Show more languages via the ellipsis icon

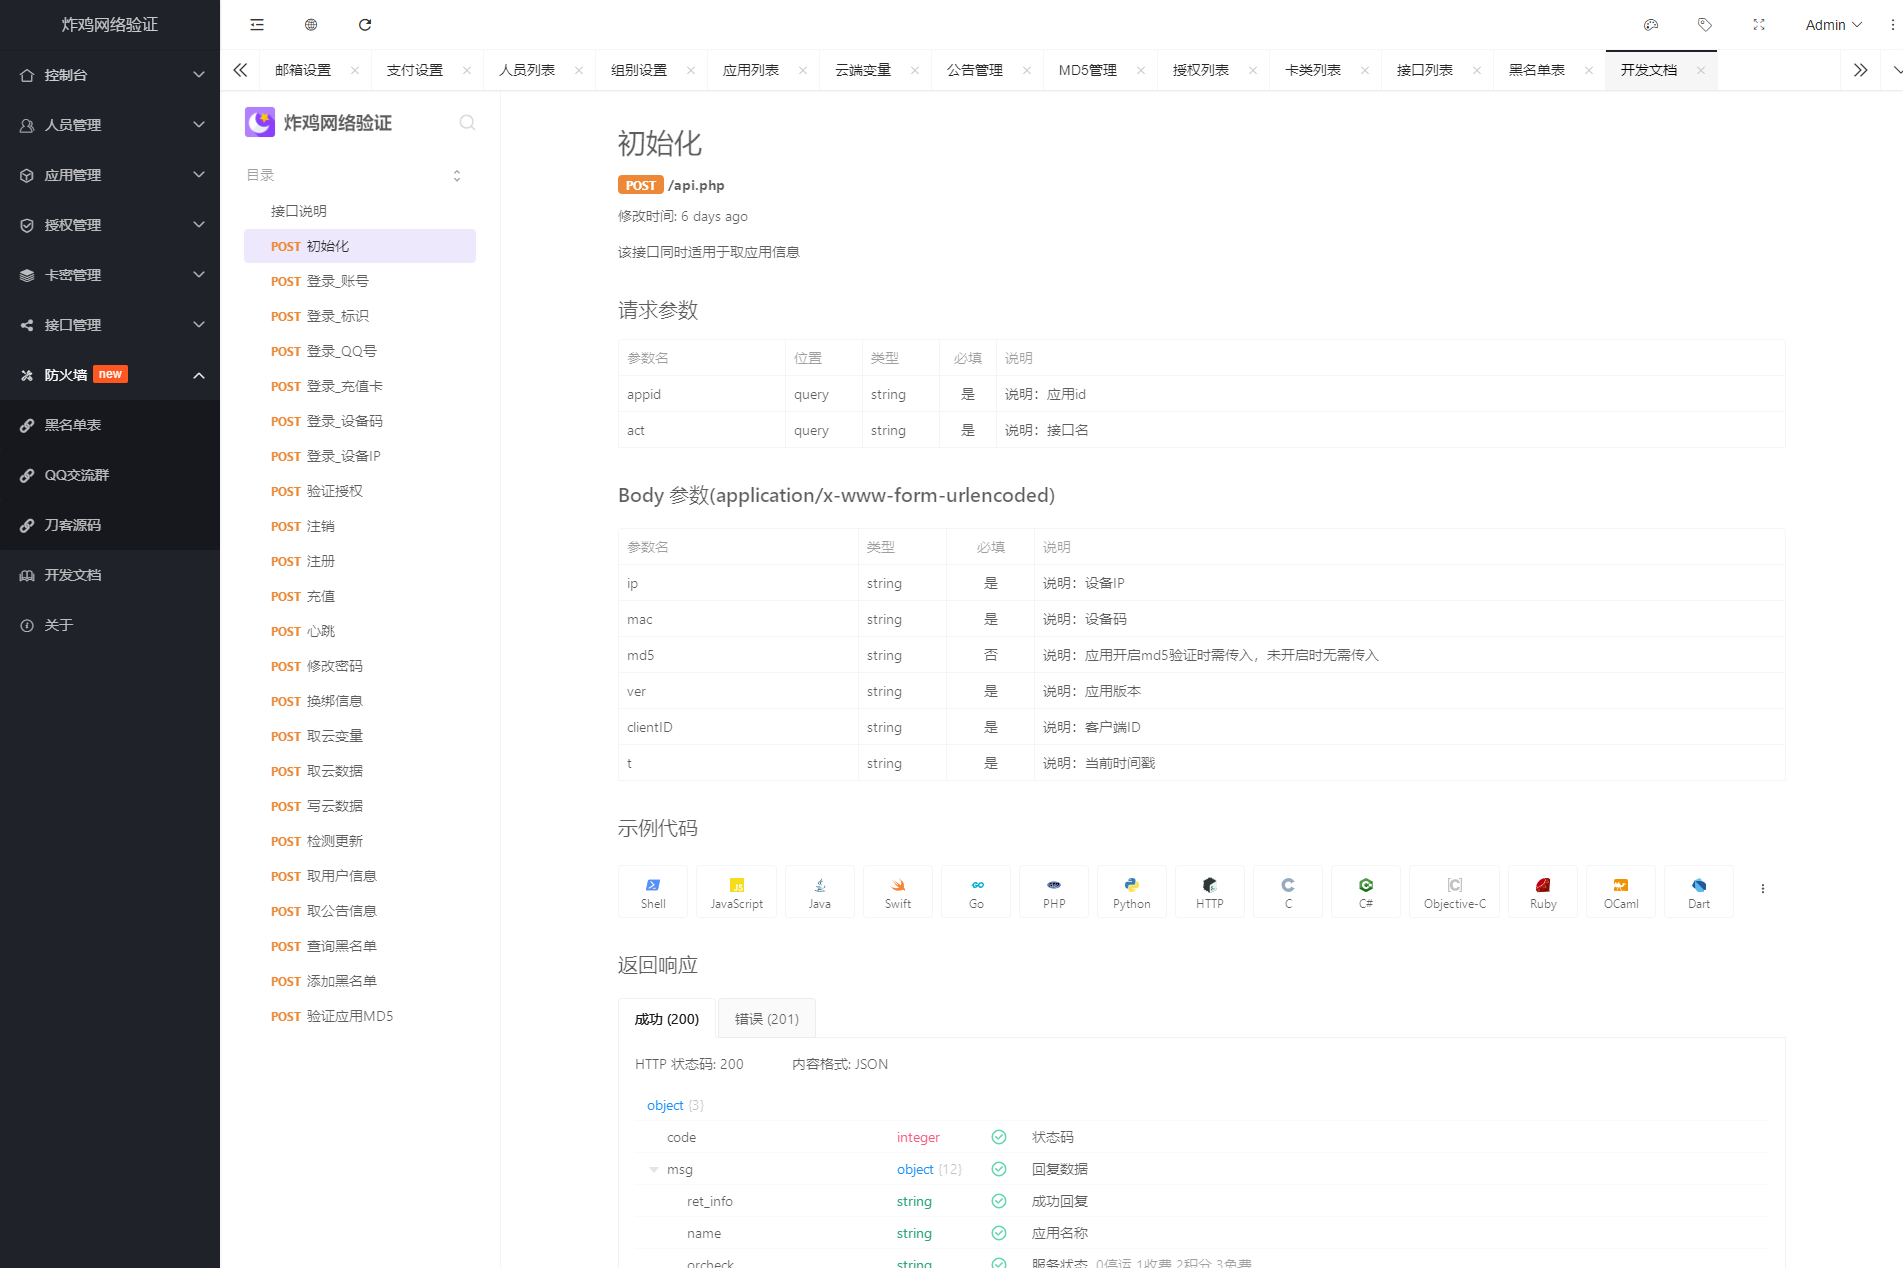(1762, 889)
